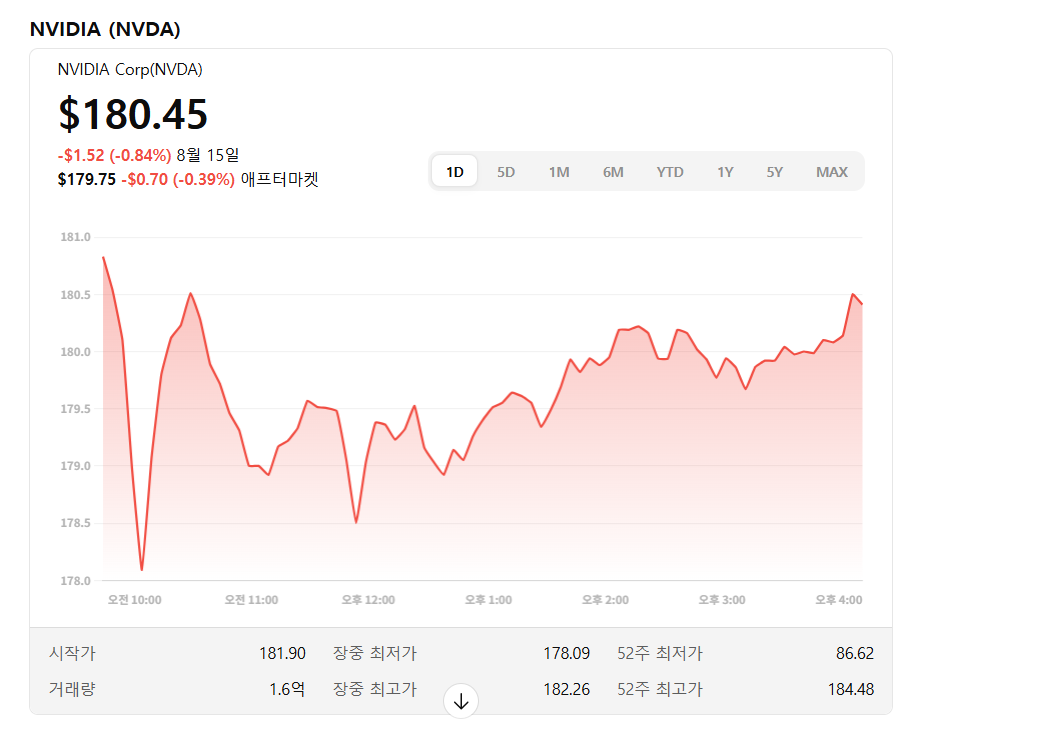
Task: Click the 52-week low 86.62
Action: 855,653
